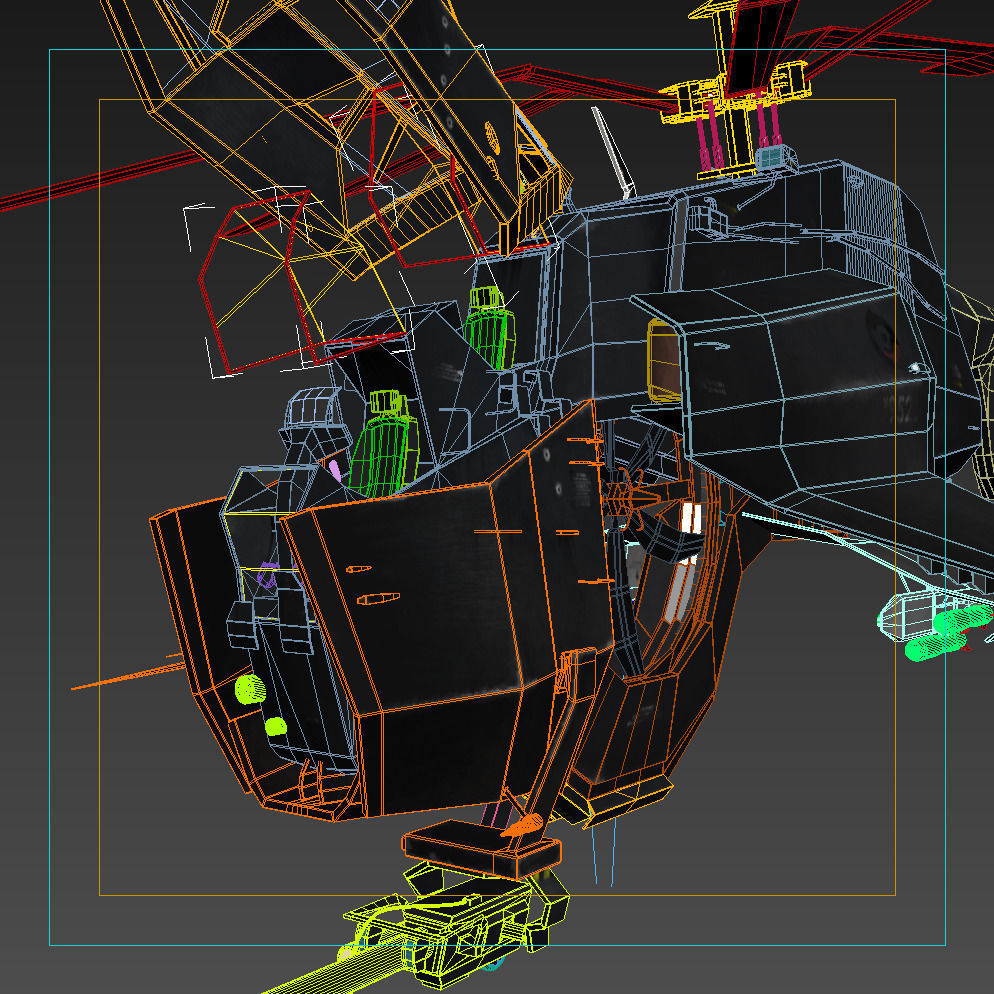This screenshot has height=994, width=994.
Task: Select the orange cone tip below the nose
Action: pos(522,825)
